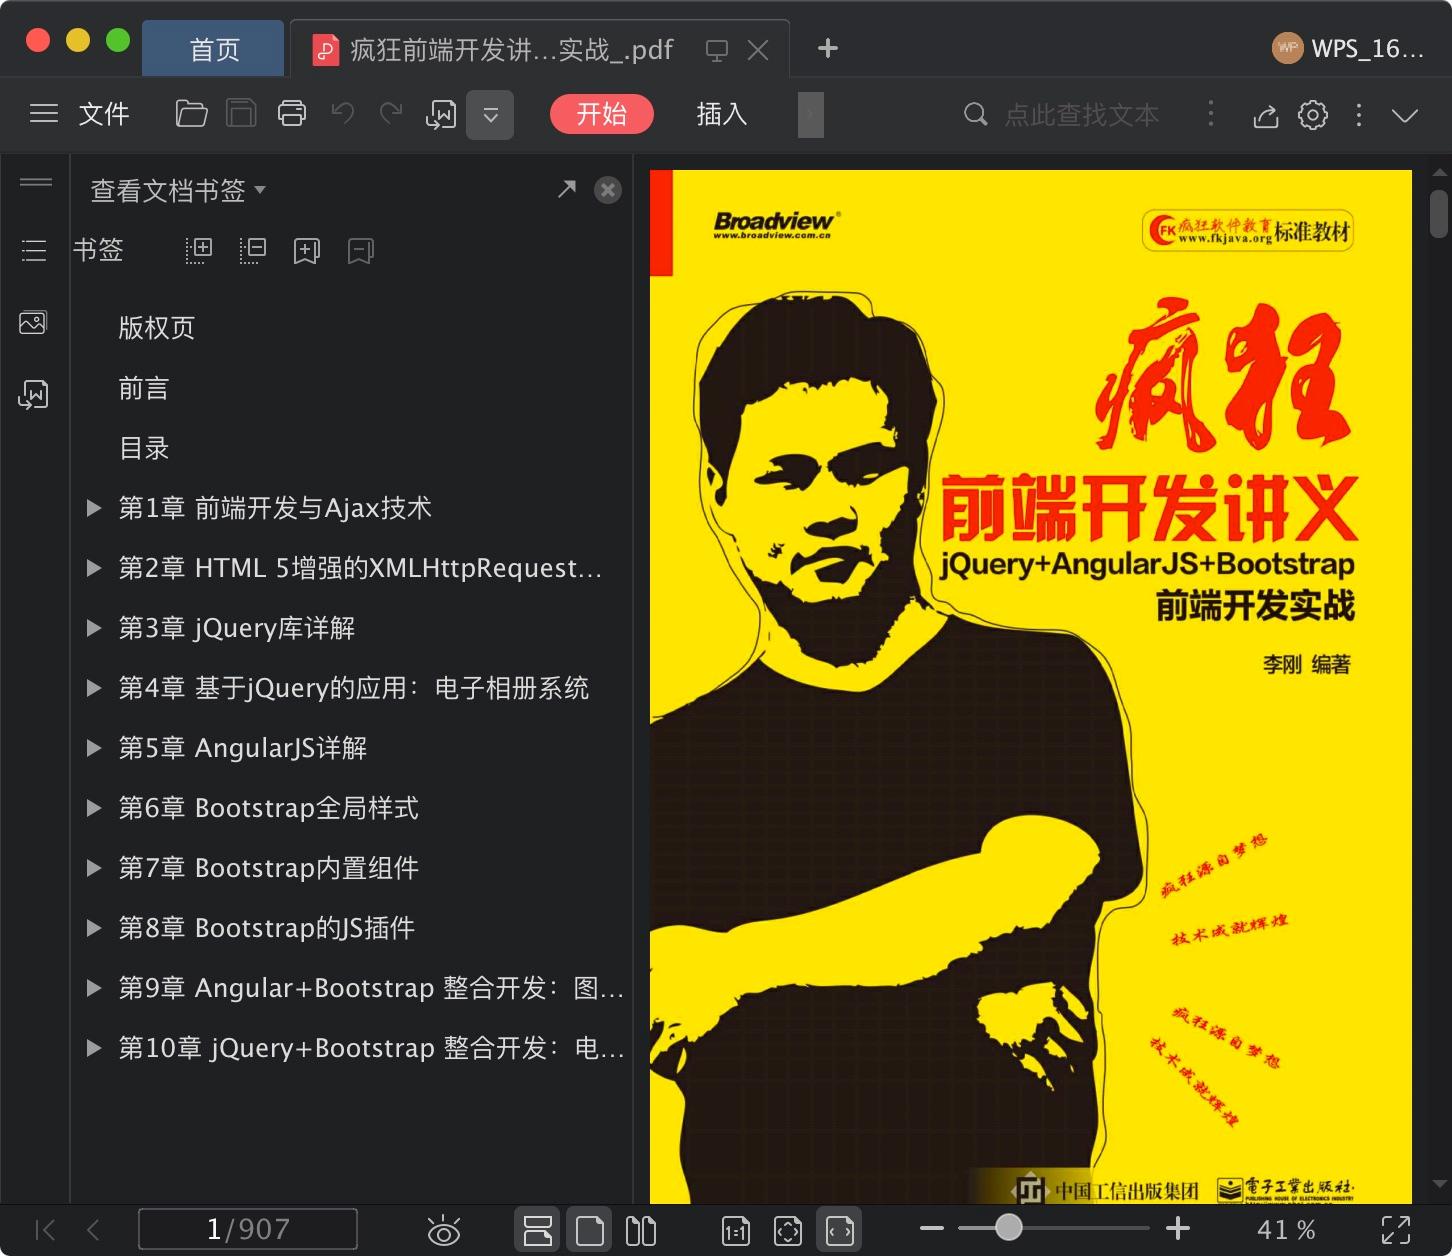Expand 第1章 前端开发与Ajax技术
This screenshot has height=1256, width=1452.
pos(94,508)
